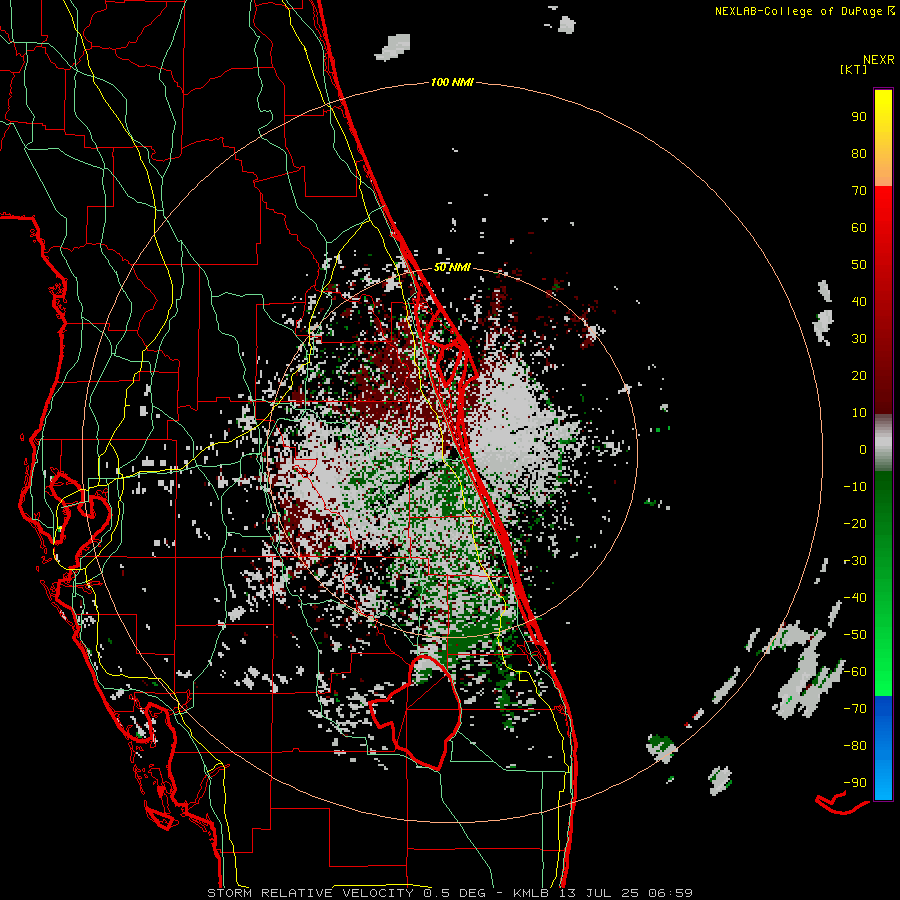Click the 10 value on the velocity scale

(x=859, y=413)
